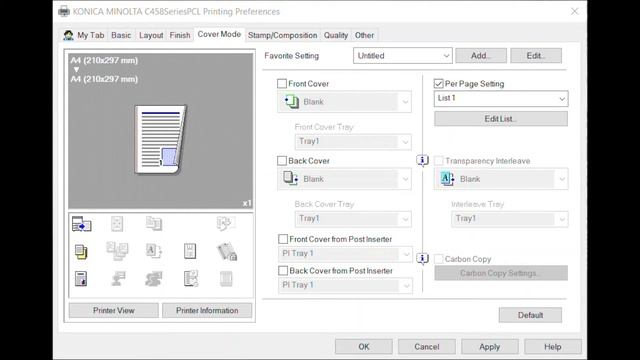Click the Cancel button
This screenshot has height=360, width=640.
pyautogui.click(x=427, y=347)
